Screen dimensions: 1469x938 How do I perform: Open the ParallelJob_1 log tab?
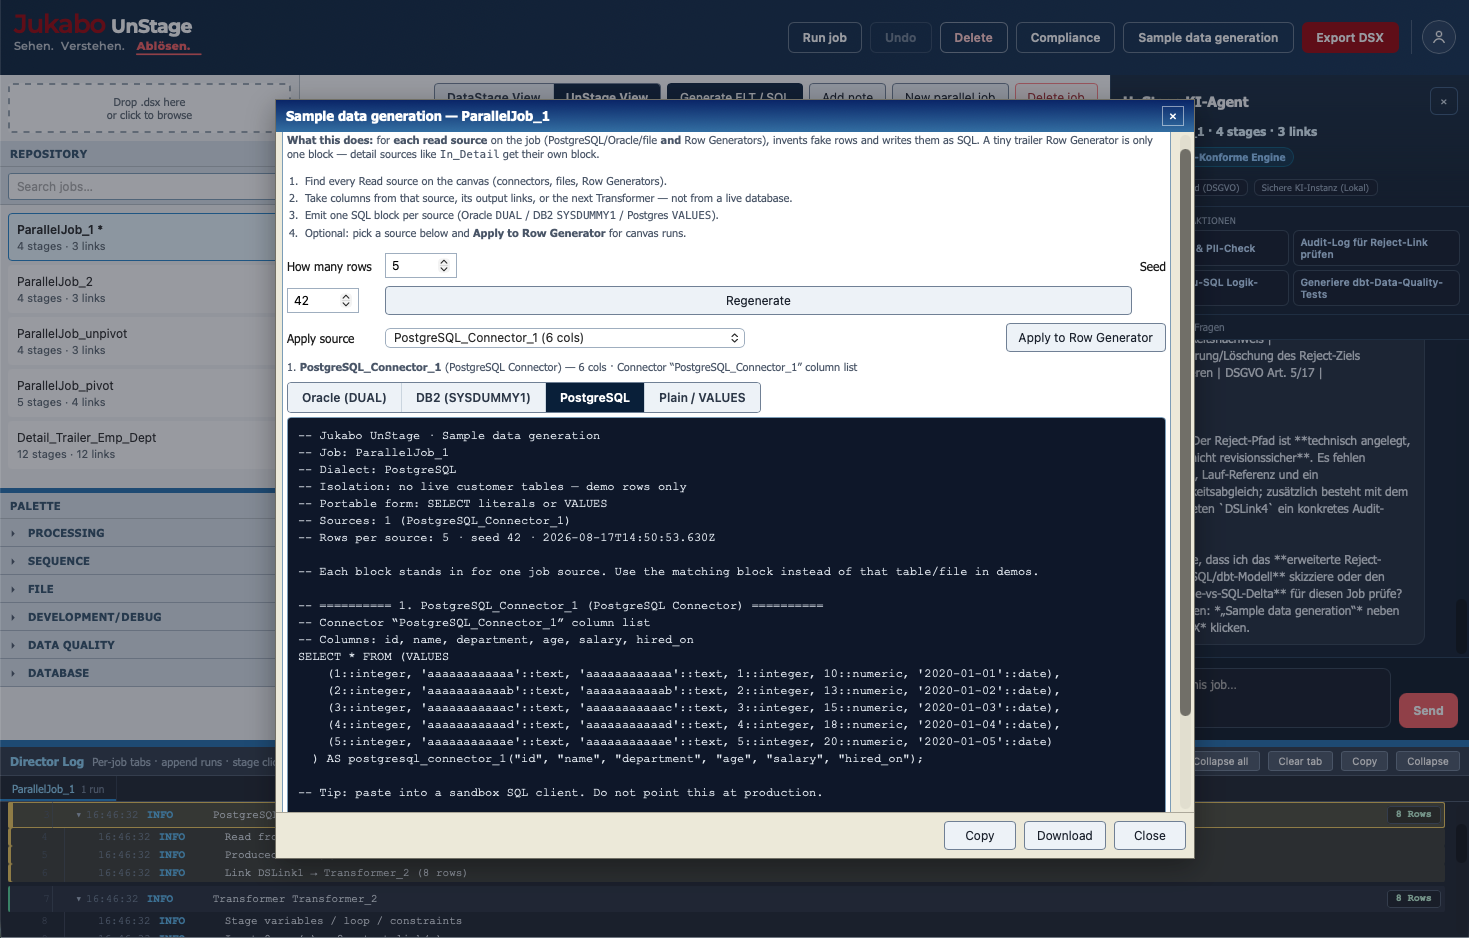pos(58,789)
